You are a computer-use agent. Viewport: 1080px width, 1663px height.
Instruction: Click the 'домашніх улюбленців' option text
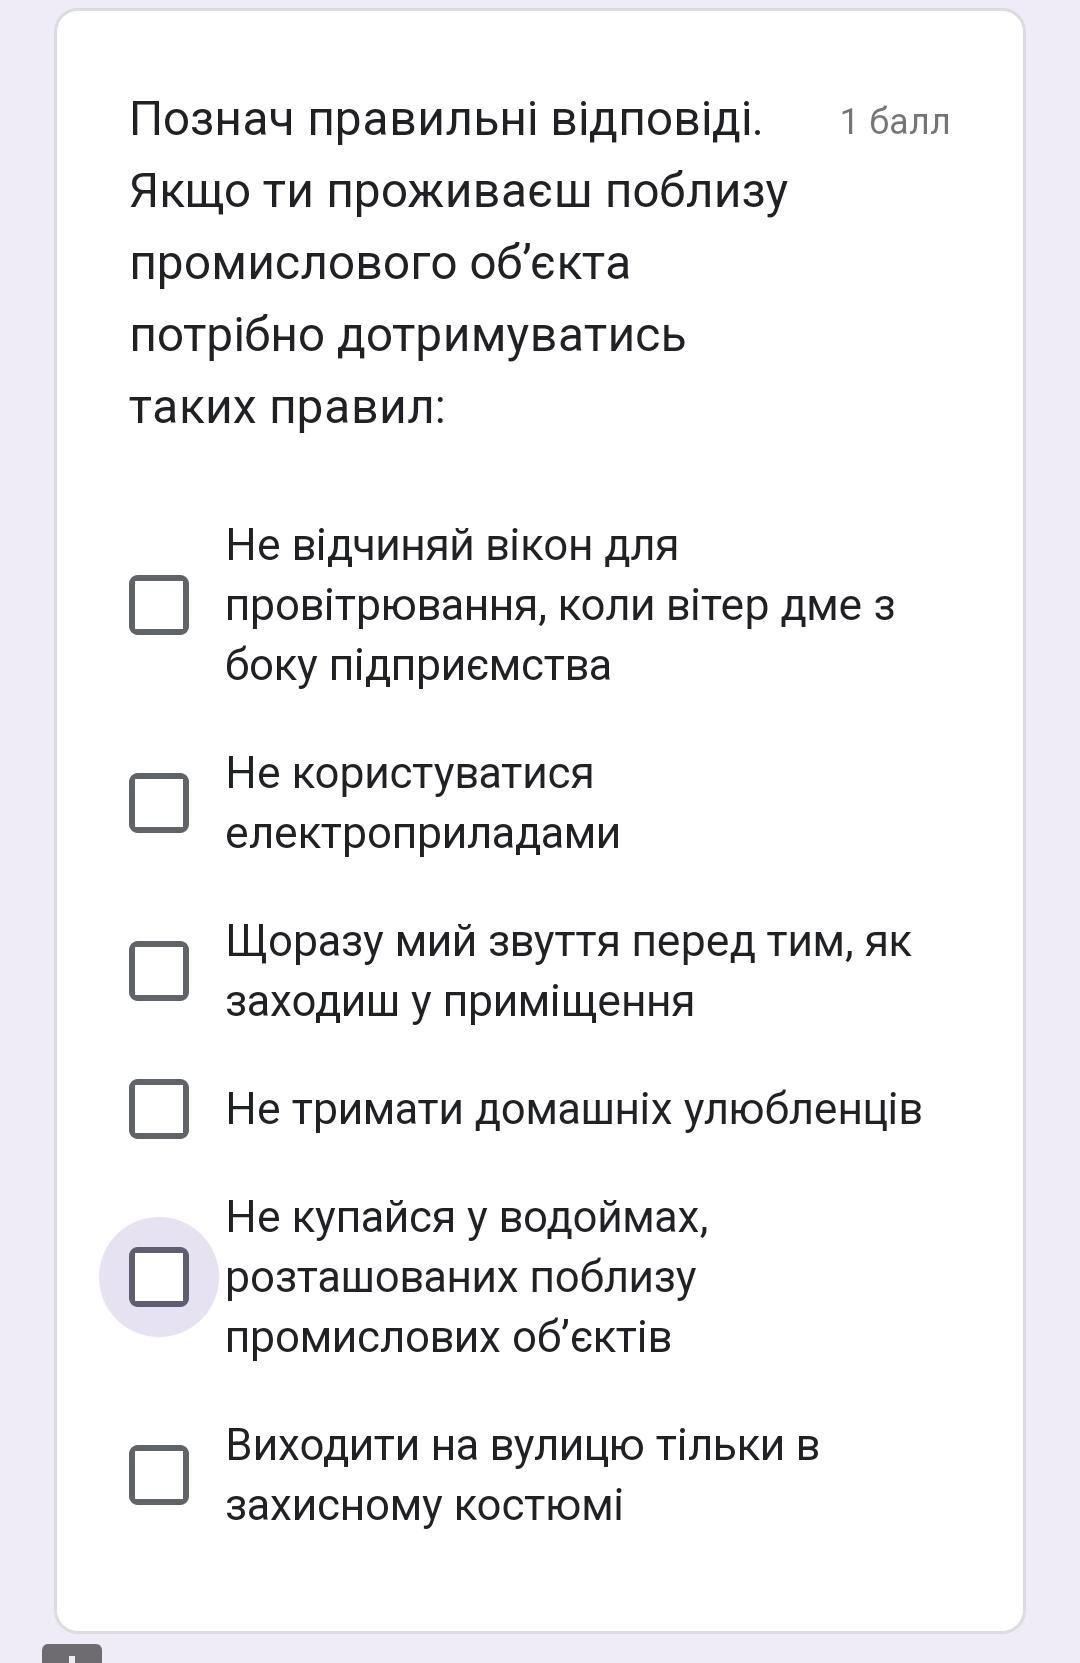pyautogui.click(x=698, y=1109)
